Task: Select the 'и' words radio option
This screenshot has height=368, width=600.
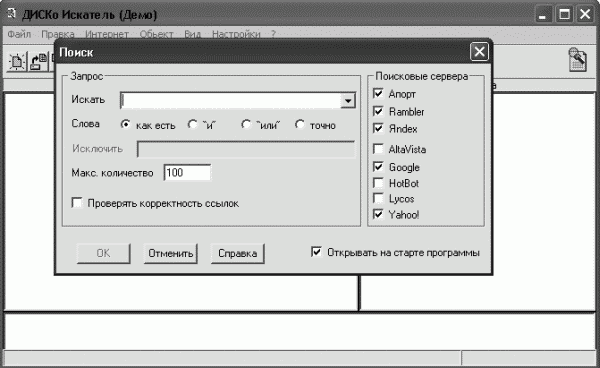Action: click(x=192, y=124)
